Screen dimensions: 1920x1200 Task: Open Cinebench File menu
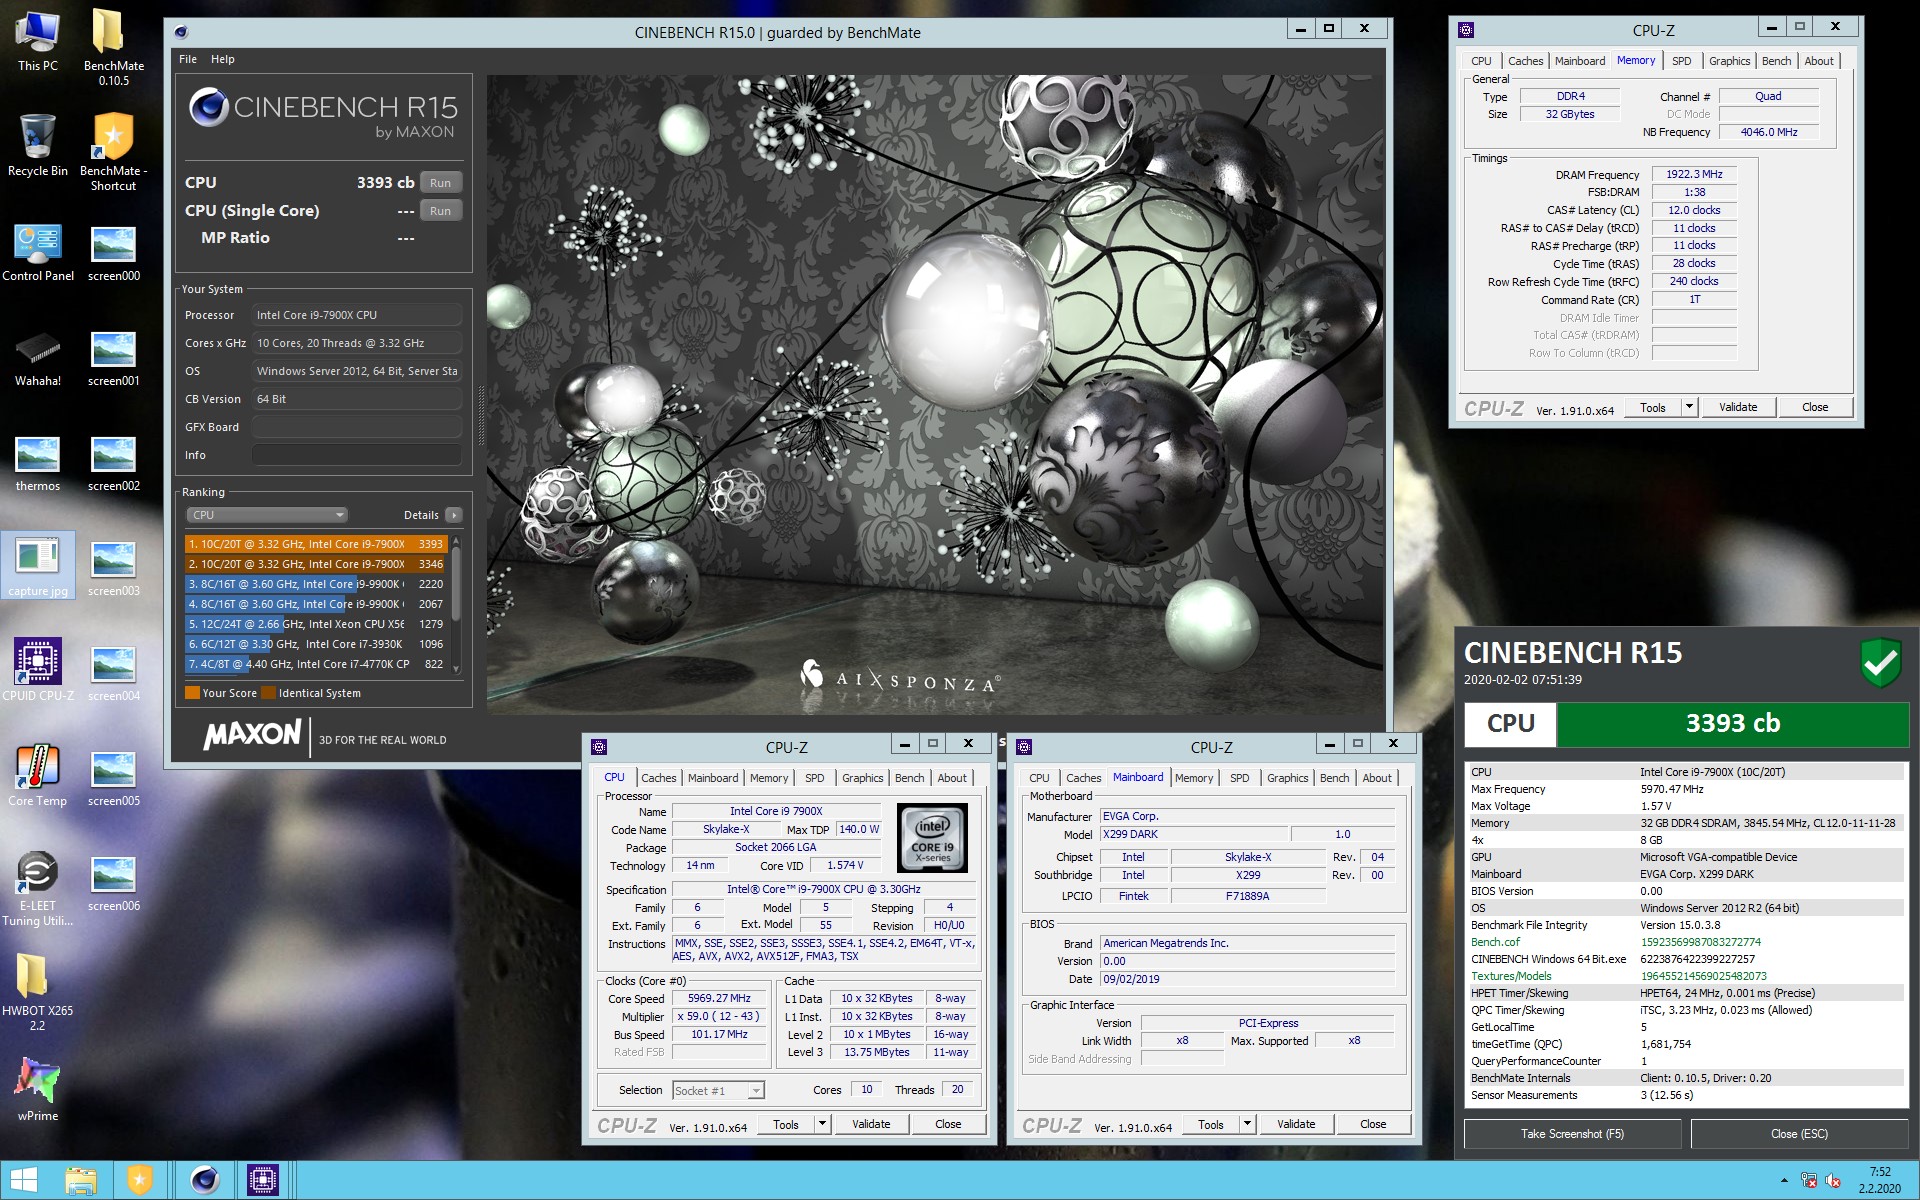(188, 59)
